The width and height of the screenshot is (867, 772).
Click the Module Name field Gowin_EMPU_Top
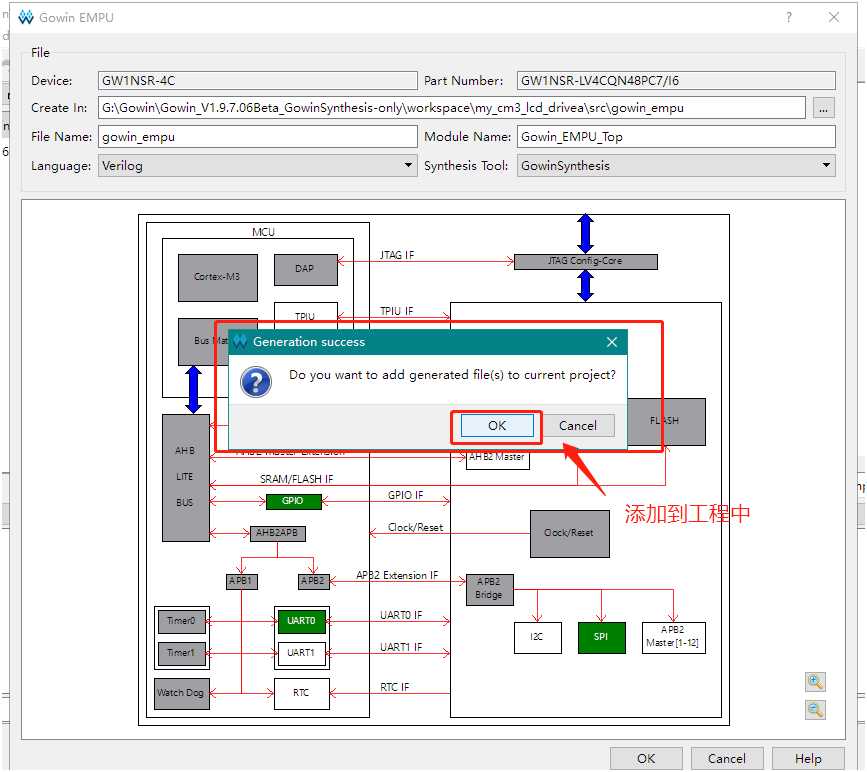(x=676, y=137)
